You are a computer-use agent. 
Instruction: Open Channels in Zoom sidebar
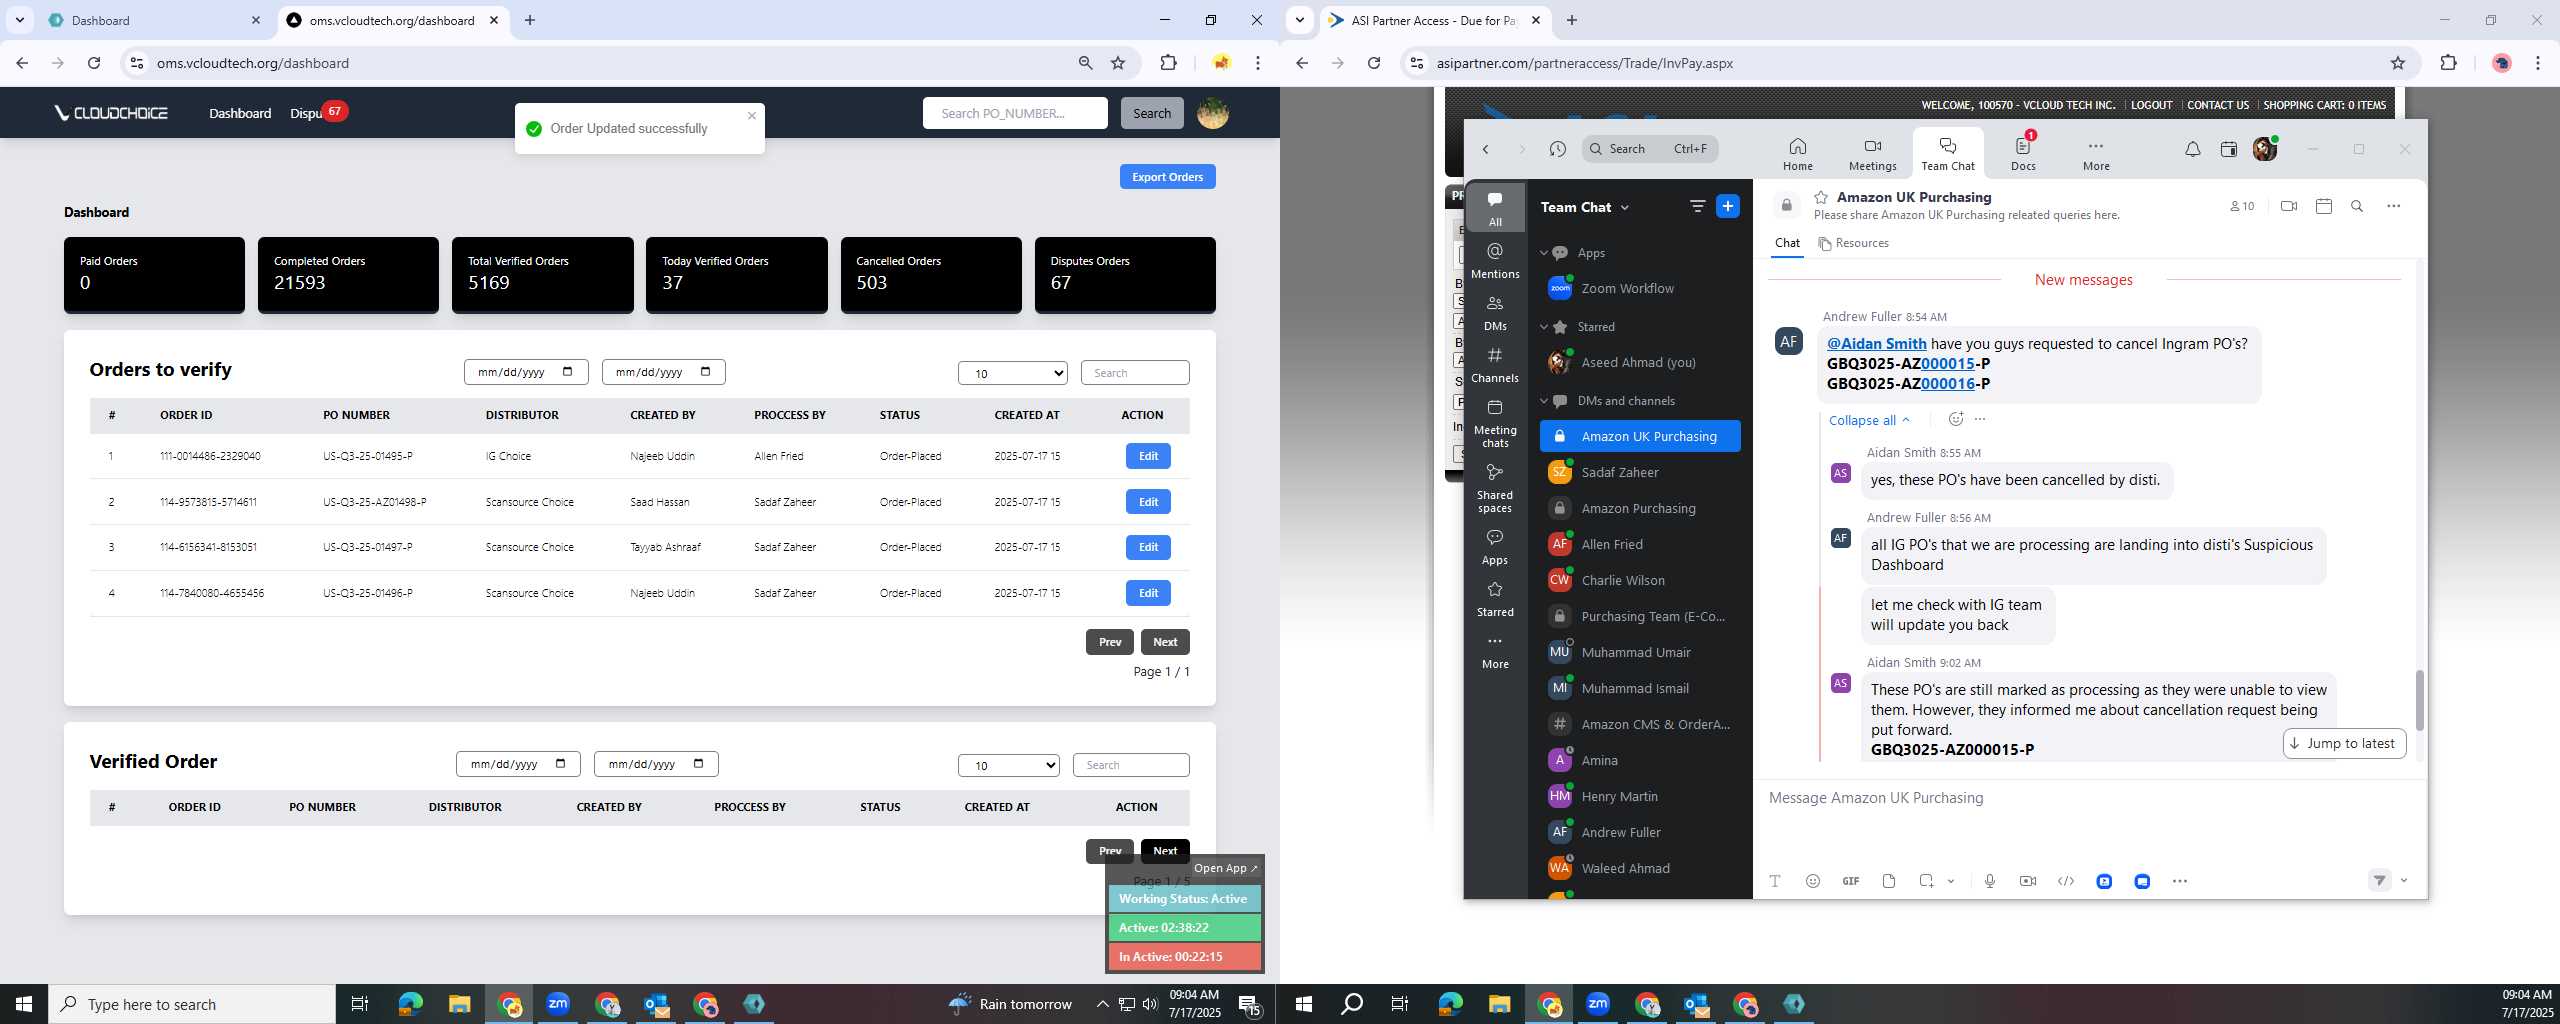pos(1495,364)
